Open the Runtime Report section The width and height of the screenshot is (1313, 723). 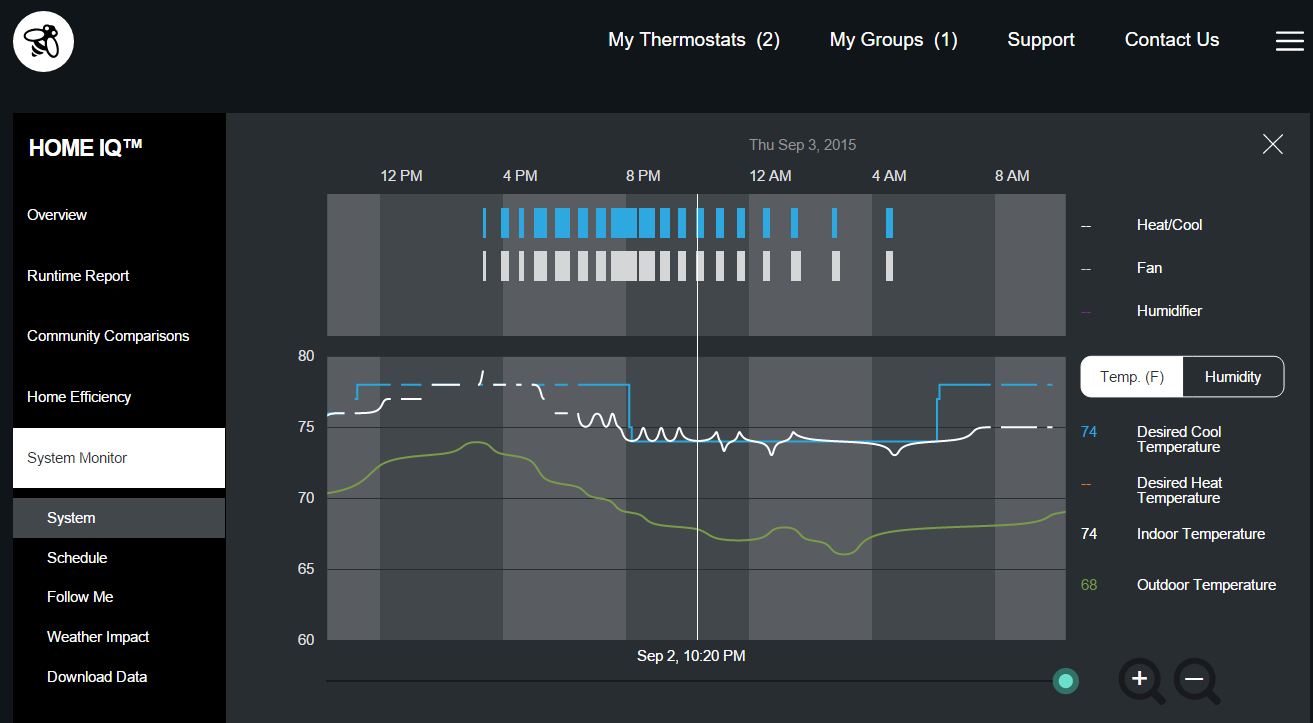pyautogui.click(x=78, y=276)
